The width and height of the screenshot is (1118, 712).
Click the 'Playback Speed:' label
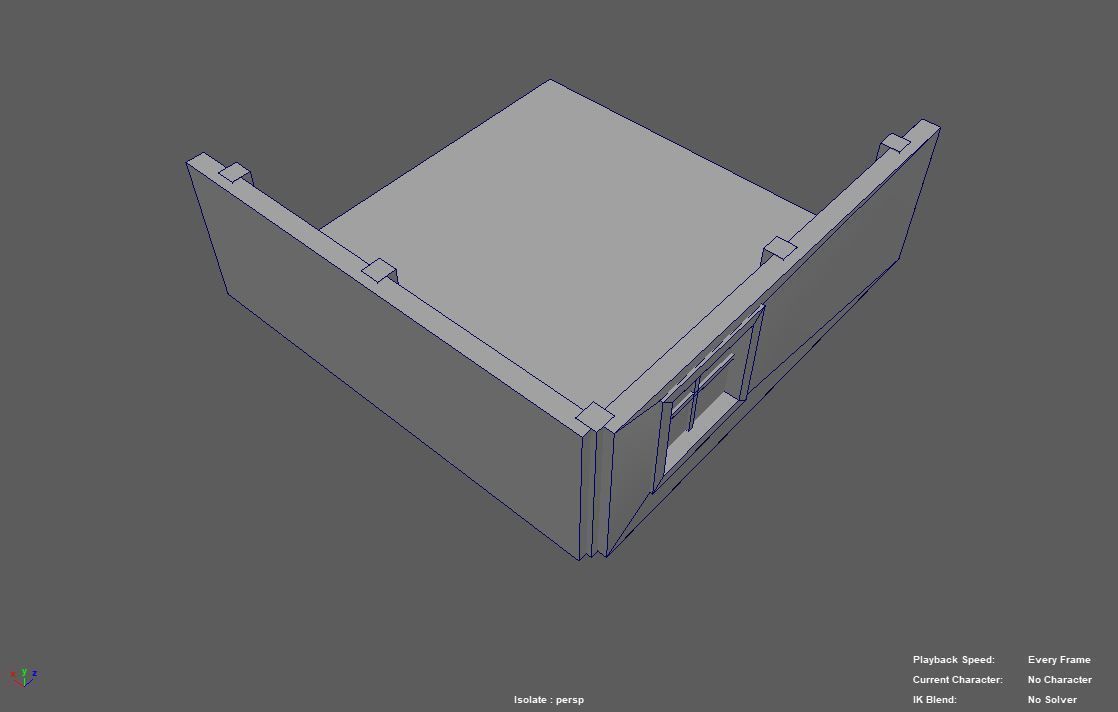point(953,660)
